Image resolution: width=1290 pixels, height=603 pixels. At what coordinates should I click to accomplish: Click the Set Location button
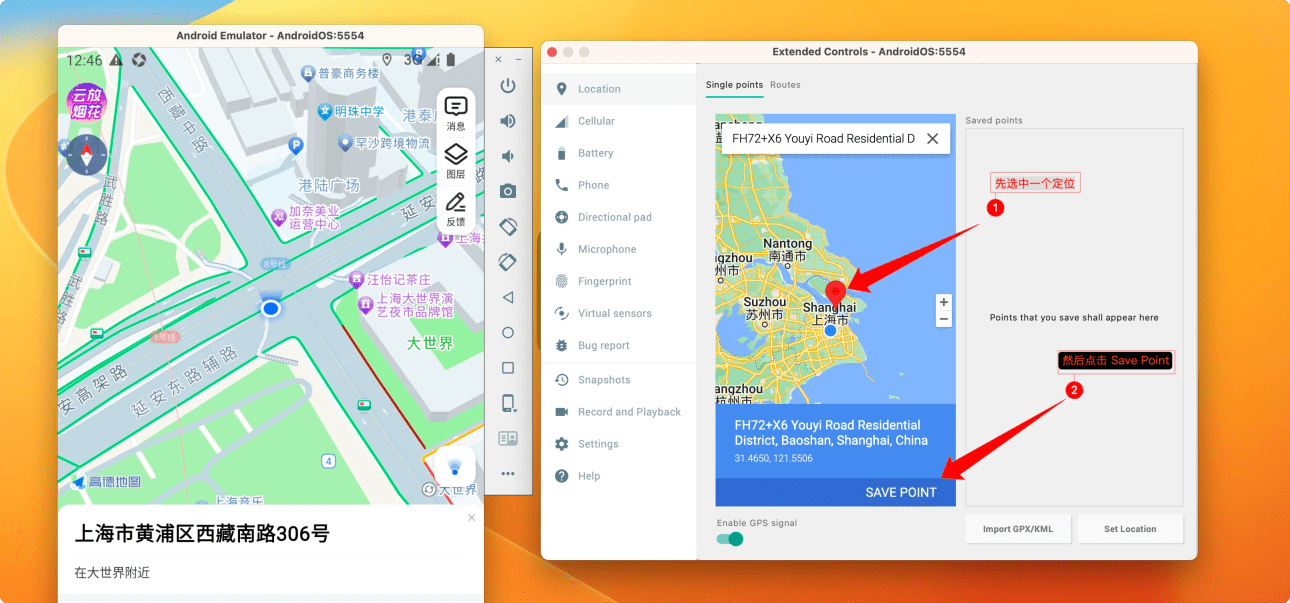pos(1130,529)
